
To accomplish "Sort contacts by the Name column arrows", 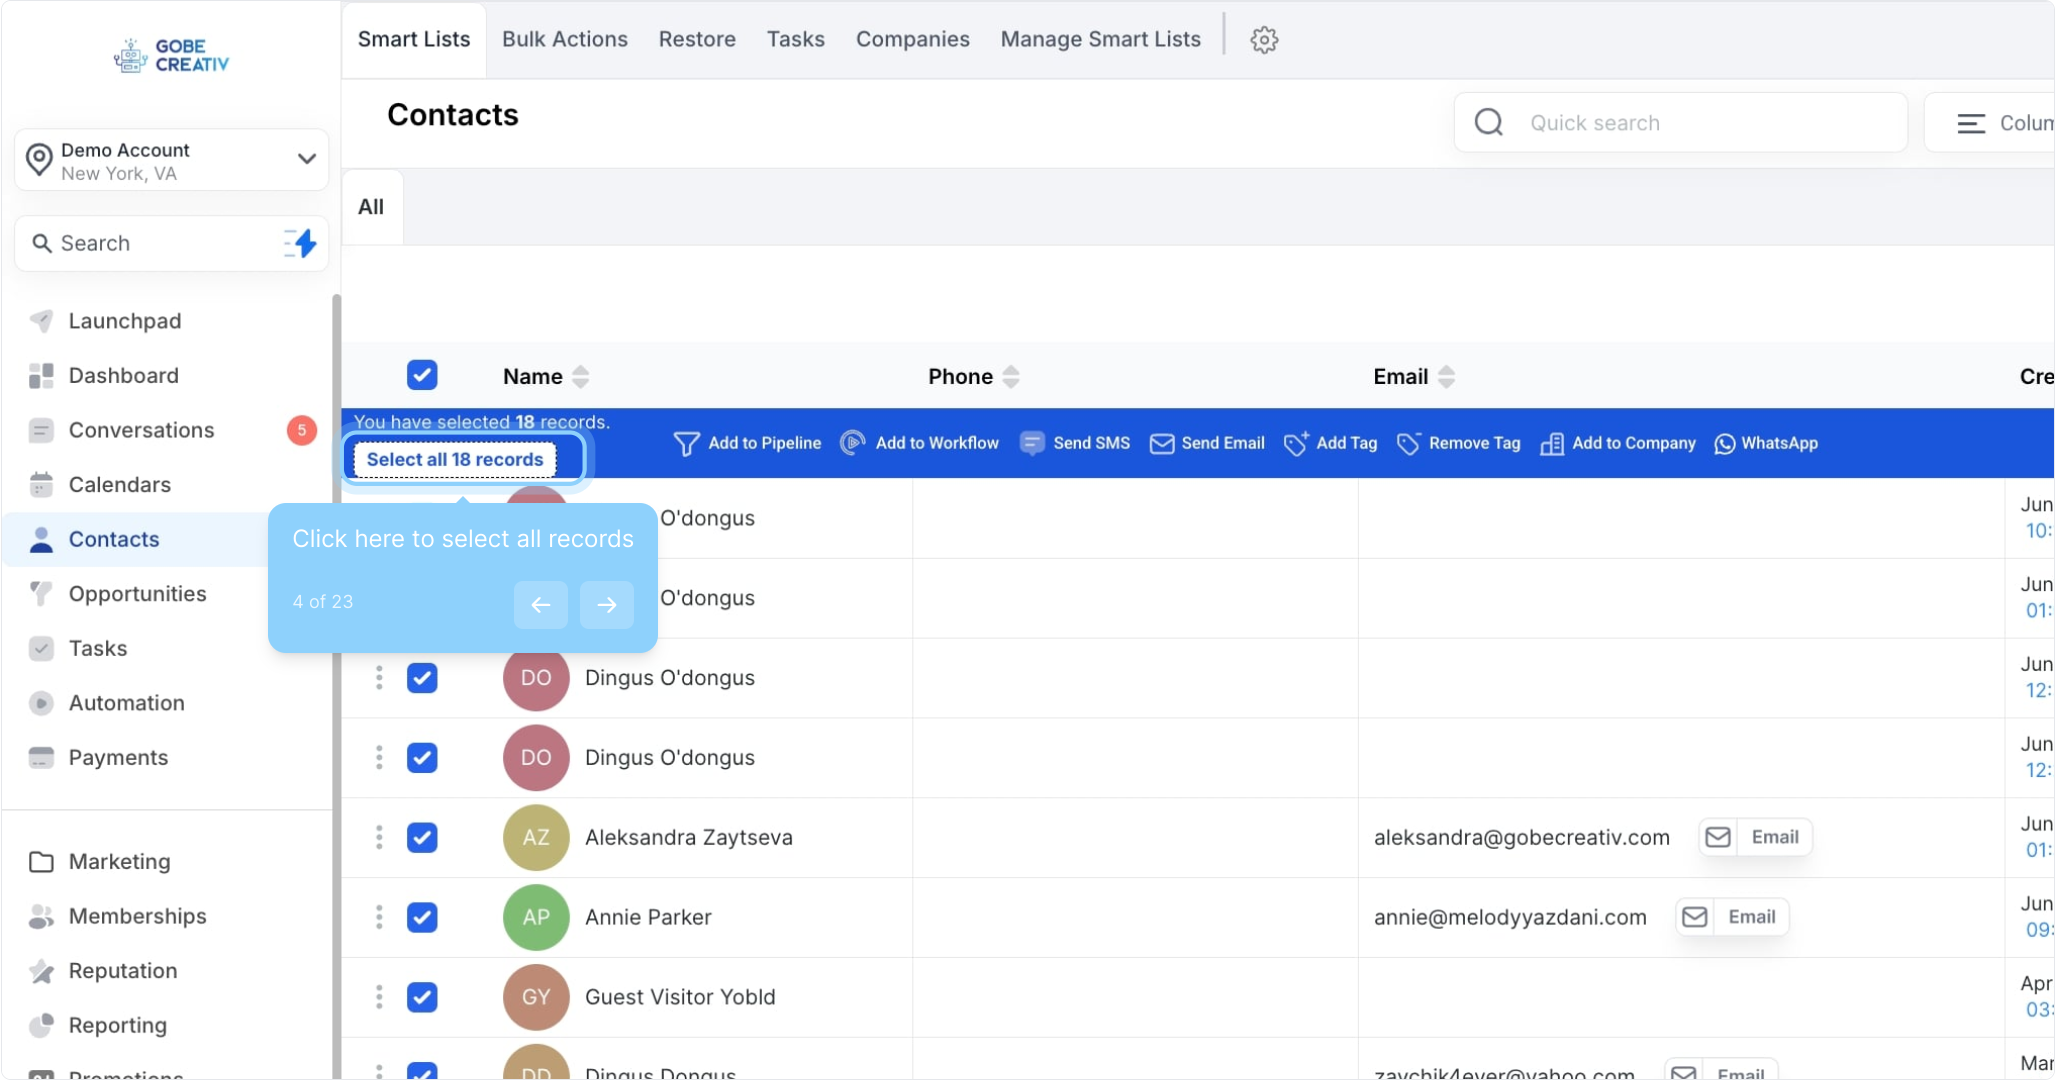I will (581, 377).
